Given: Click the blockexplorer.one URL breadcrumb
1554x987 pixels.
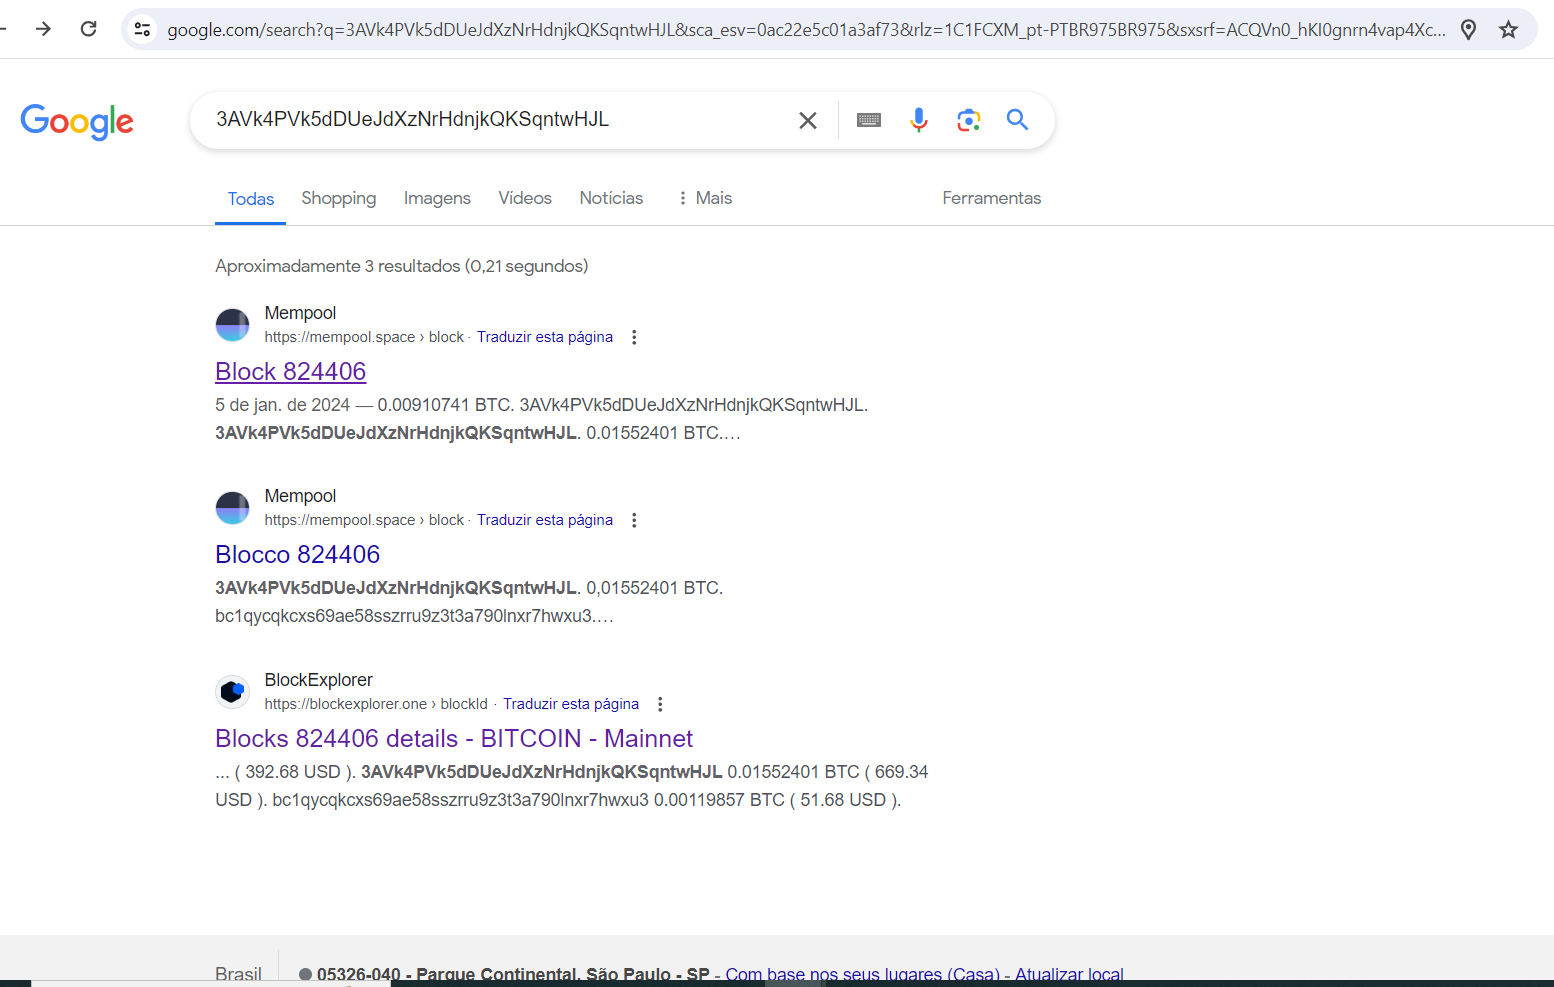Looking at the screenshot, I should pyautogui.click(x=376, y=704).
